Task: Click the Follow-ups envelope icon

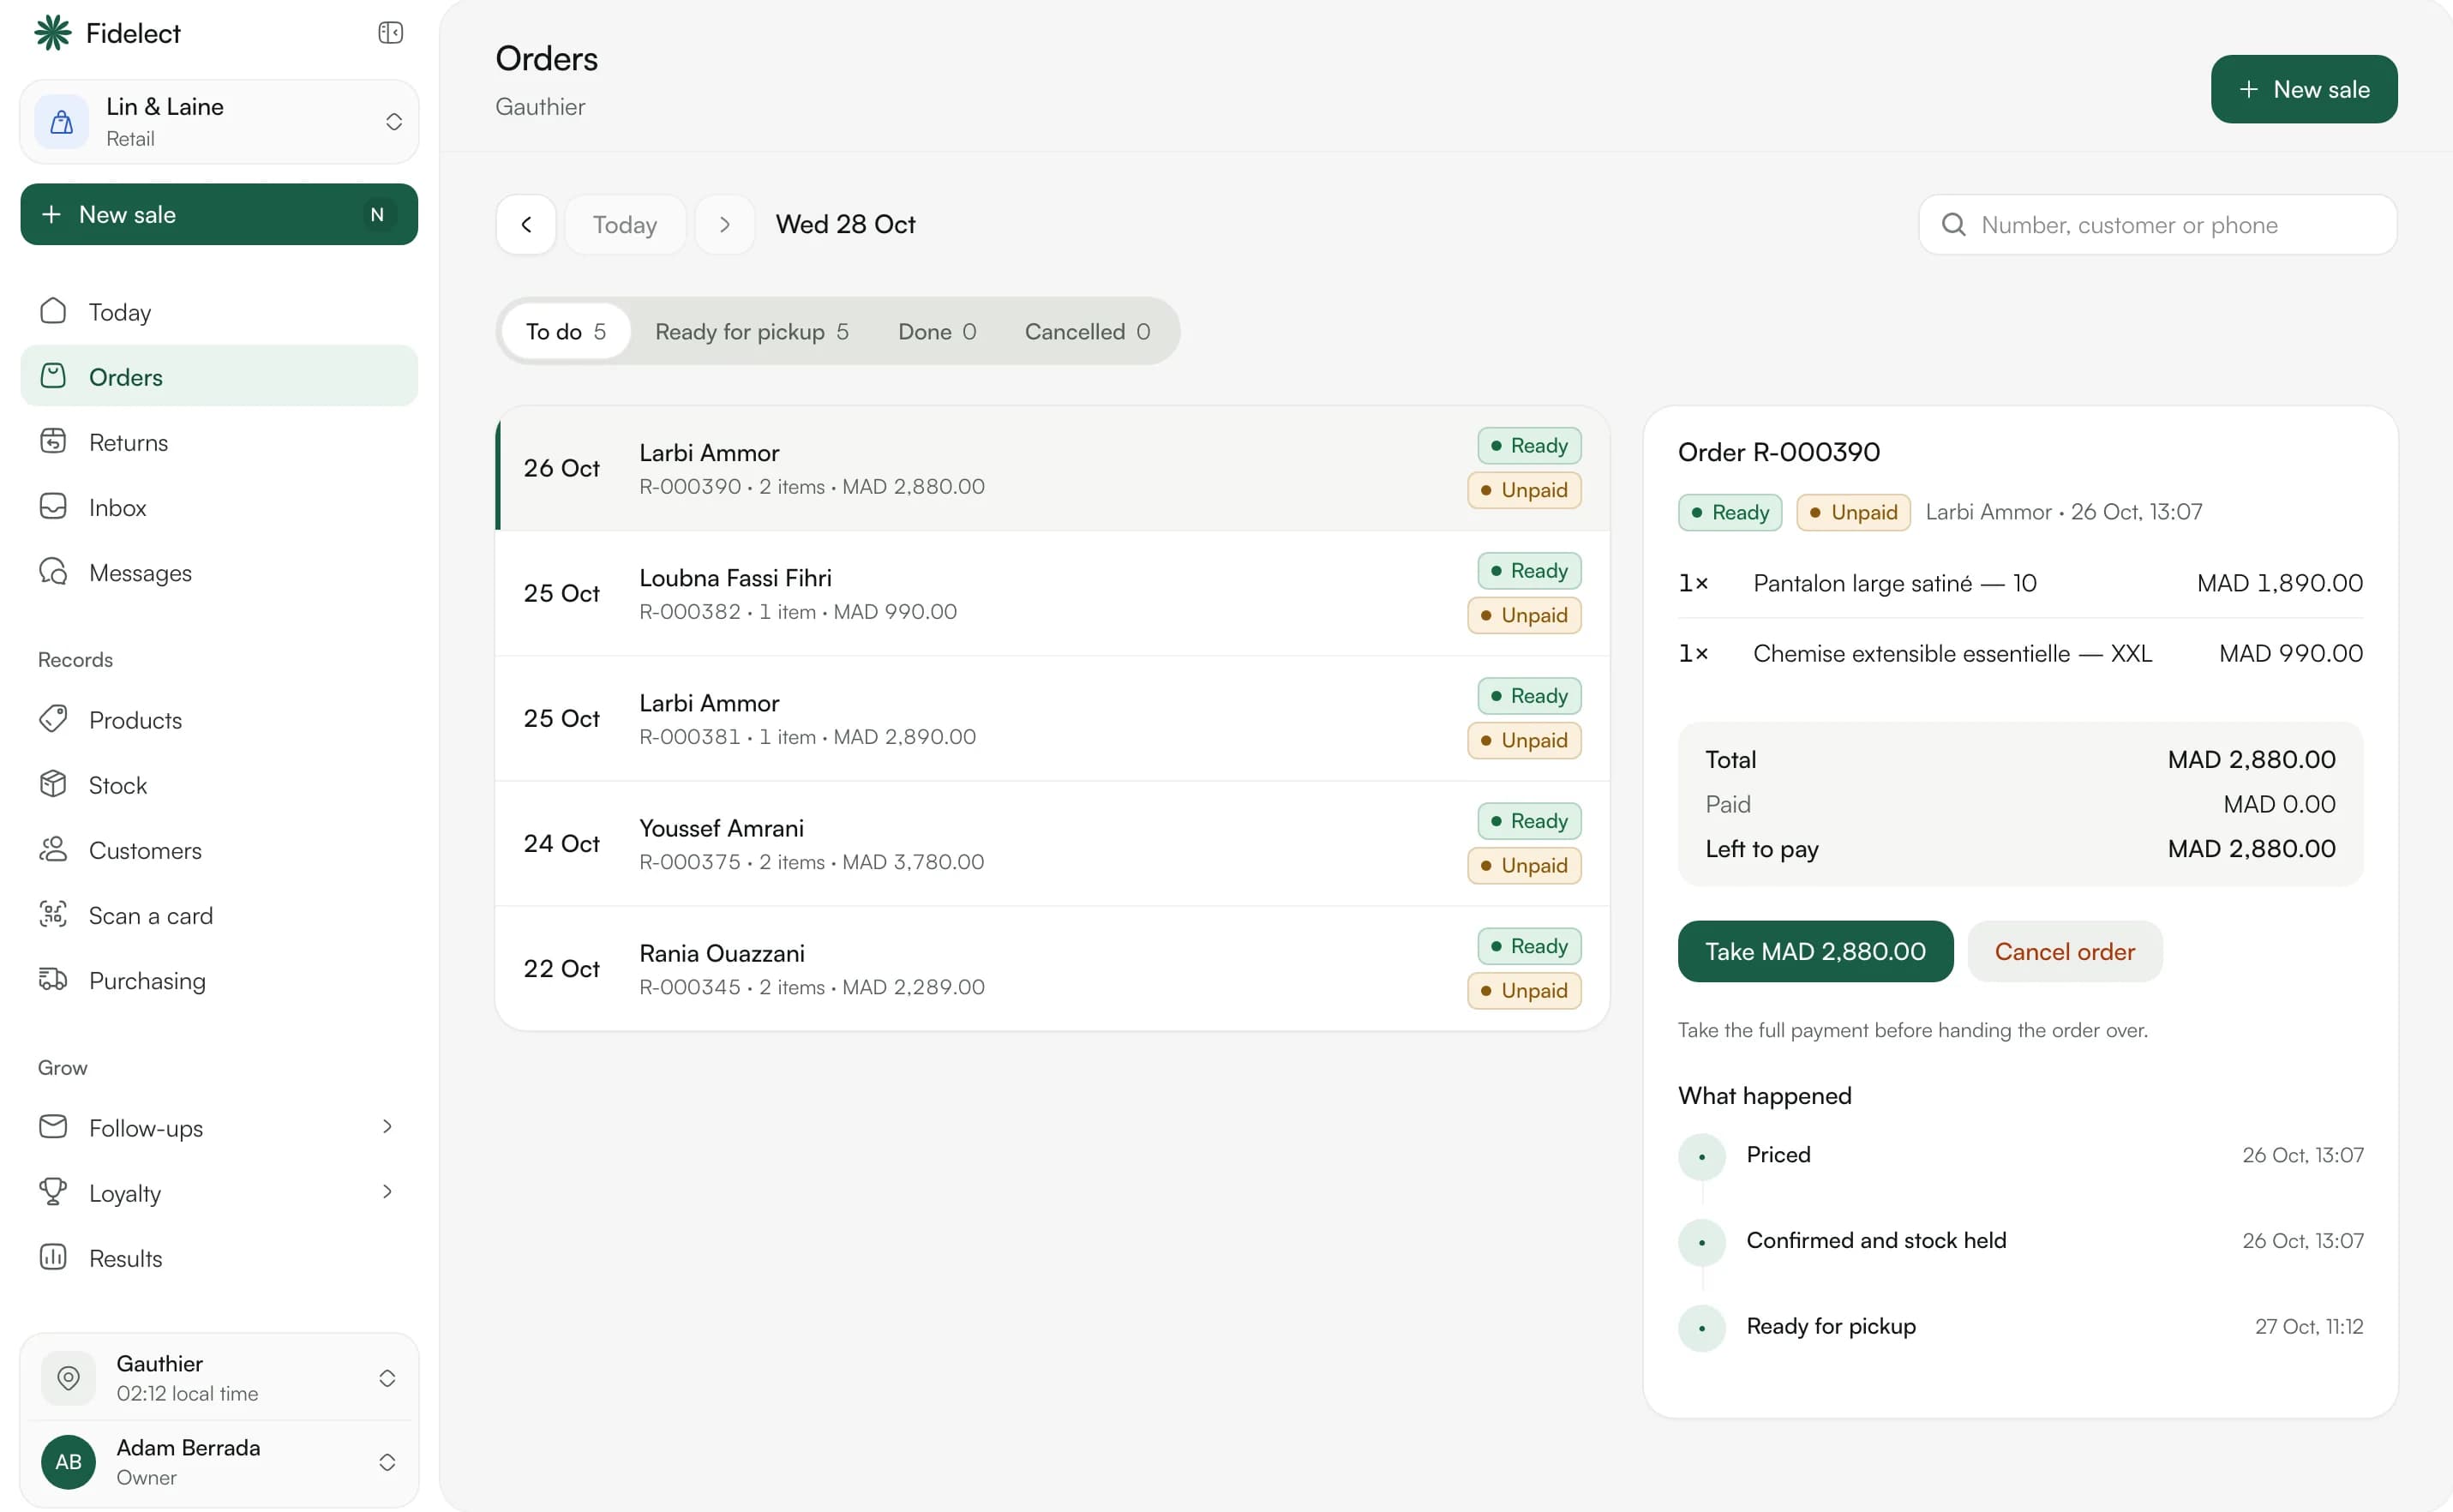Action: 53,1127
